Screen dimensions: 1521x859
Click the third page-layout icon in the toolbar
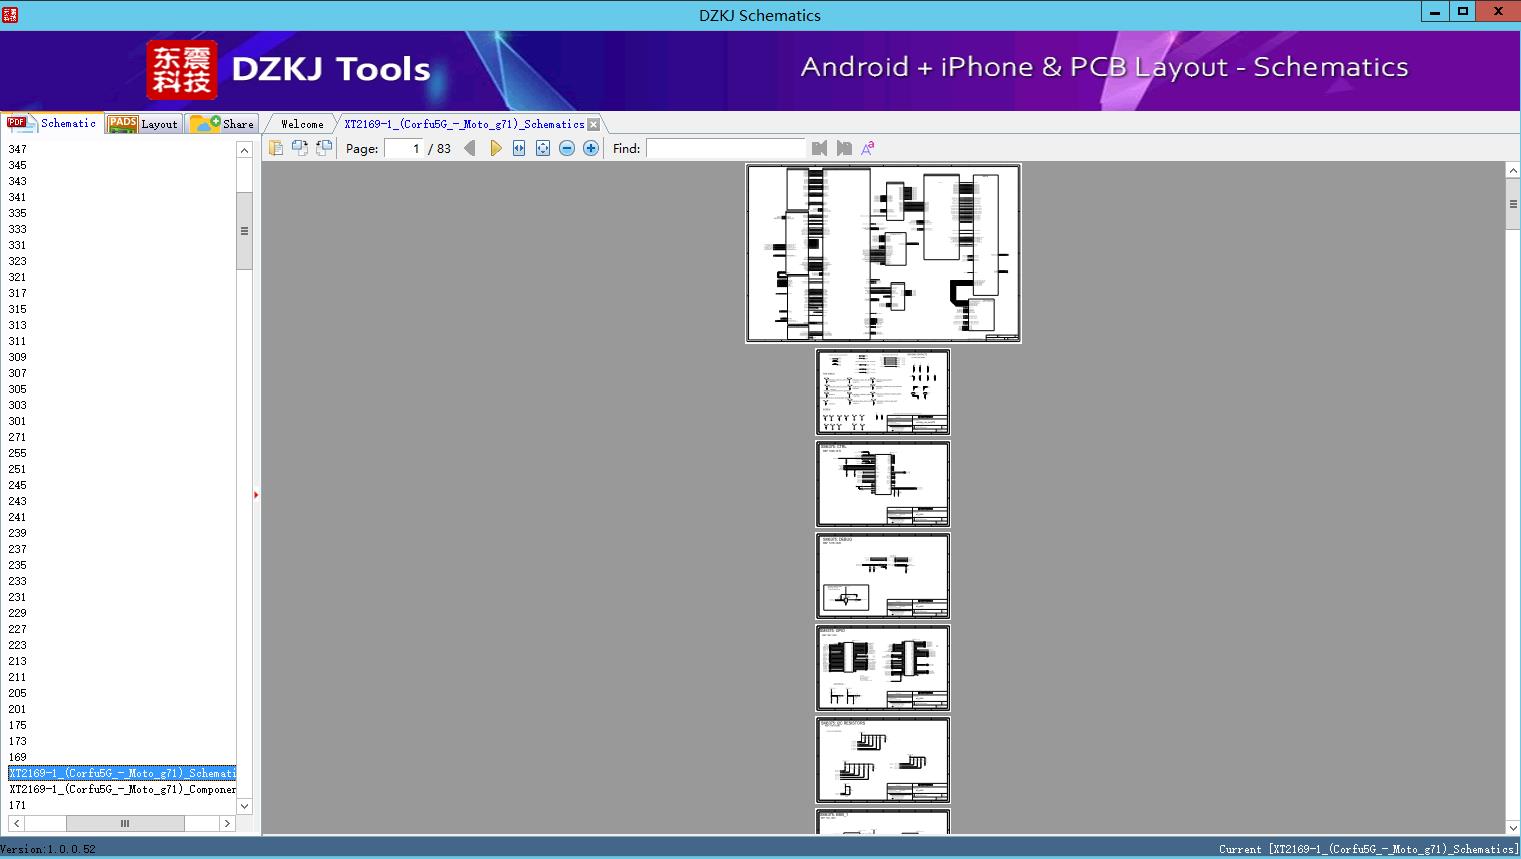point(324,148)
